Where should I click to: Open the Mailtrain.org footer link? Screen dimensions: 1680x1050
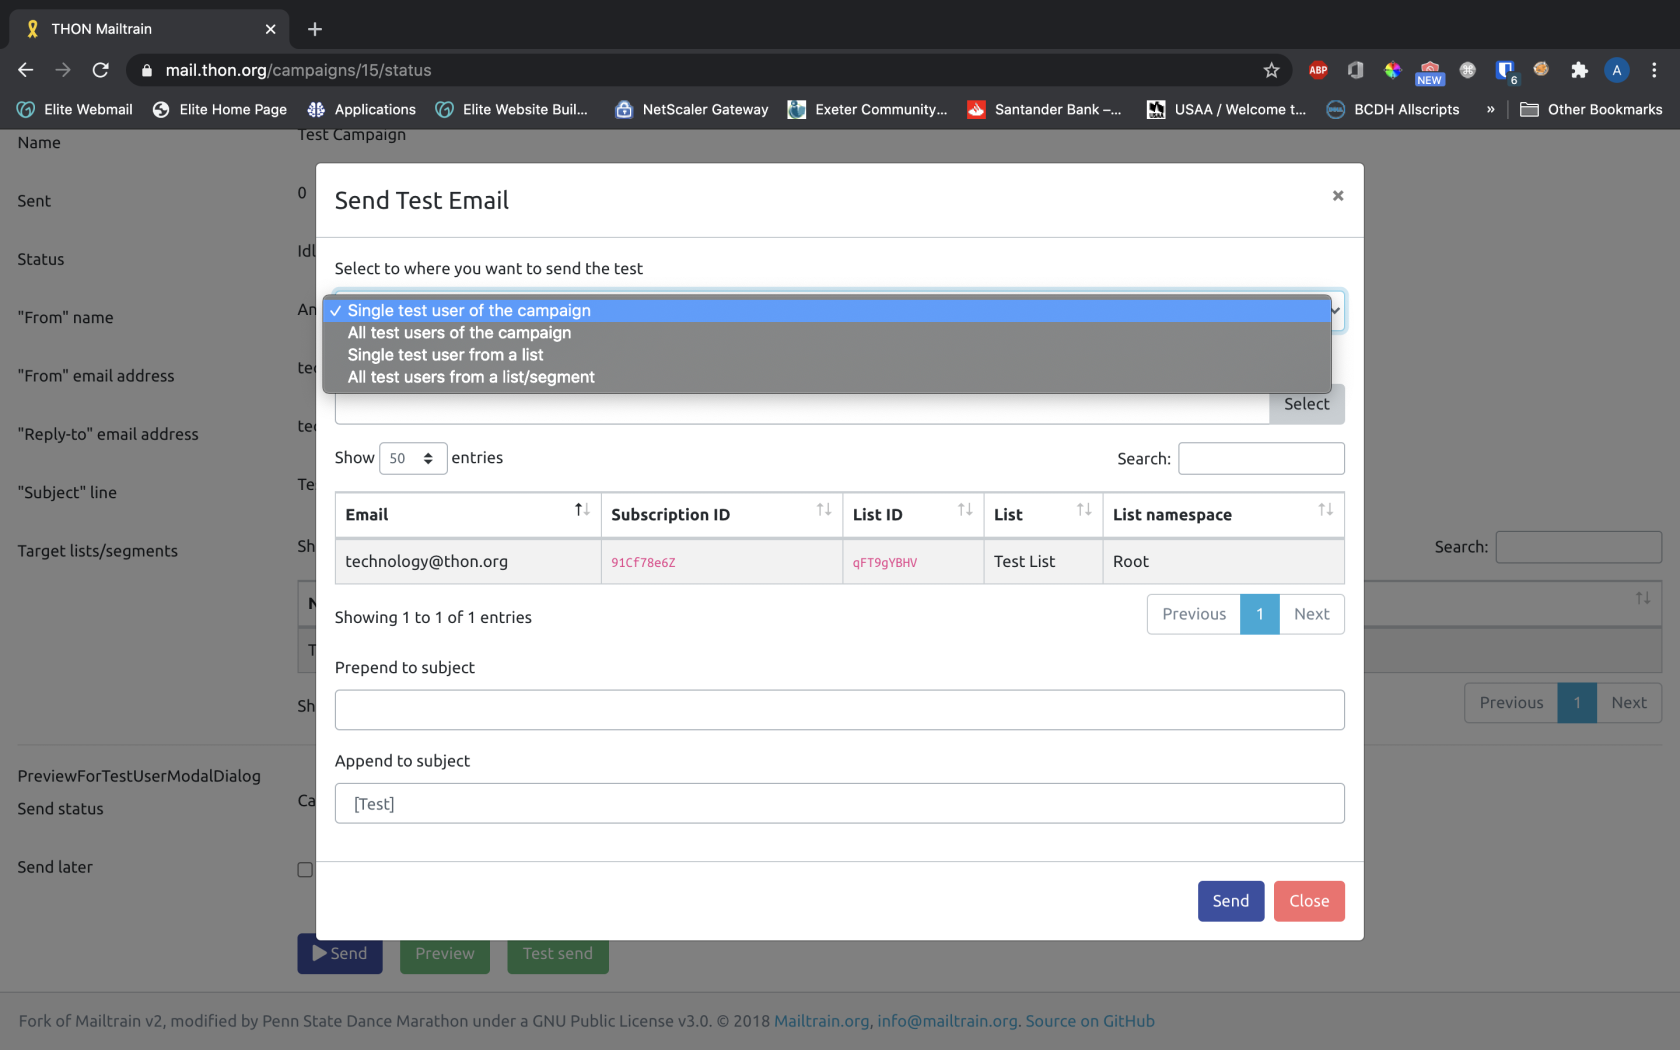click(821, 1021)
